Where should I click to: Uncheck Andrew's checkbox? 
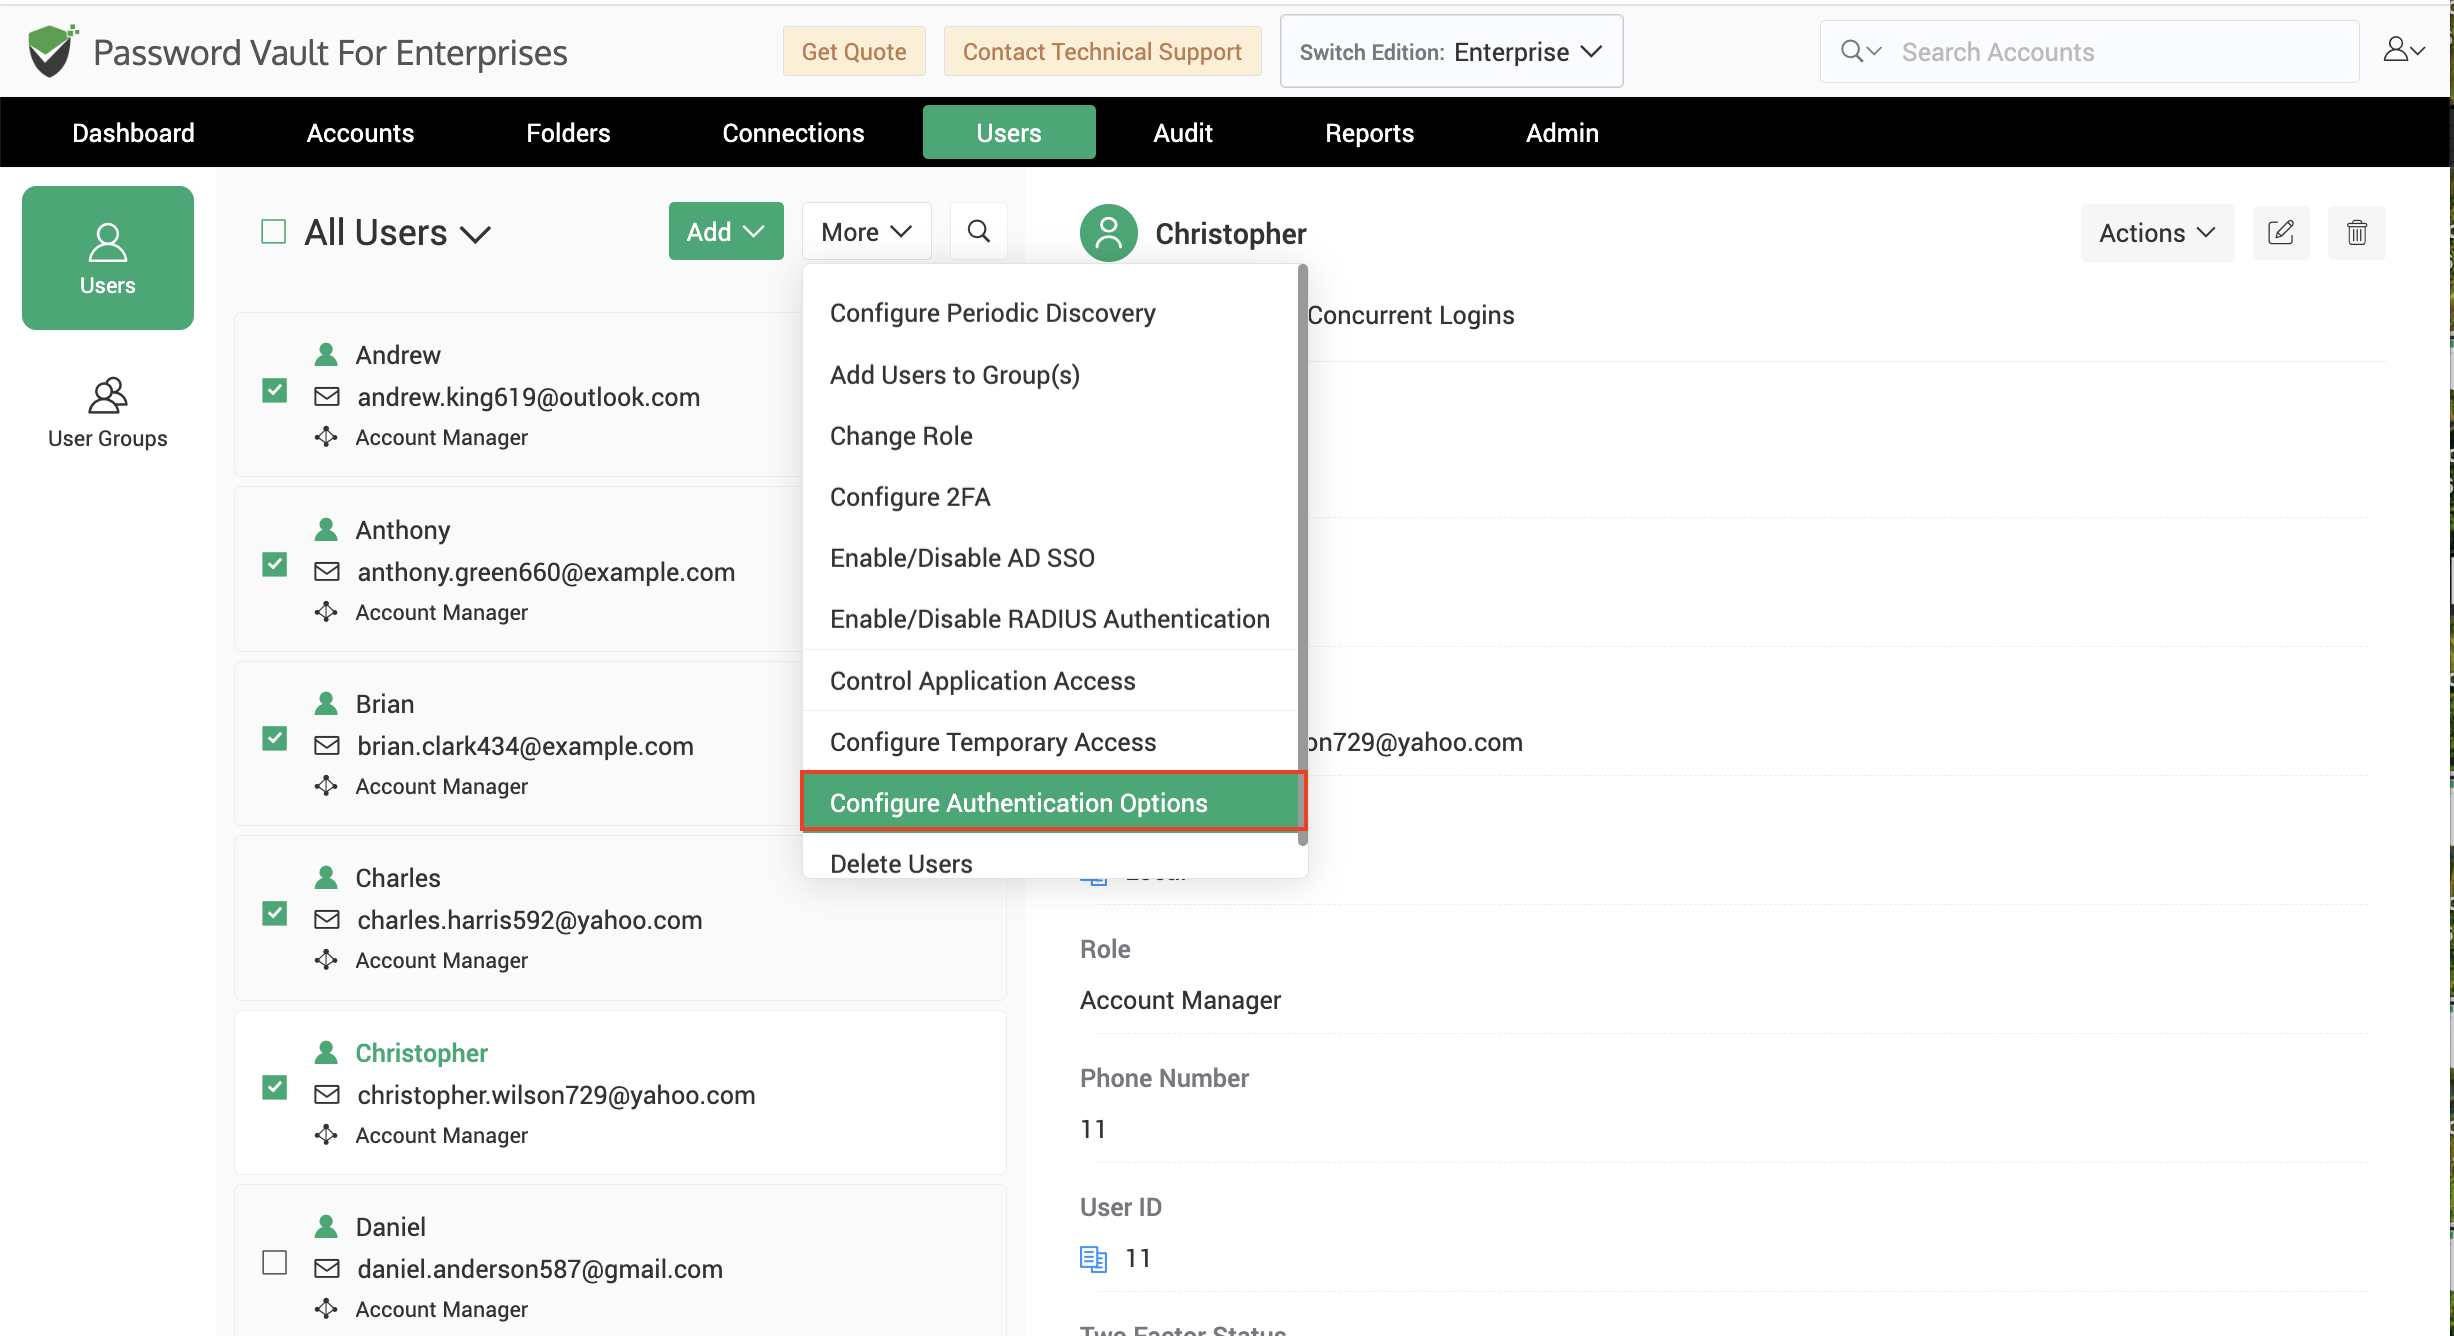(275, 390)
